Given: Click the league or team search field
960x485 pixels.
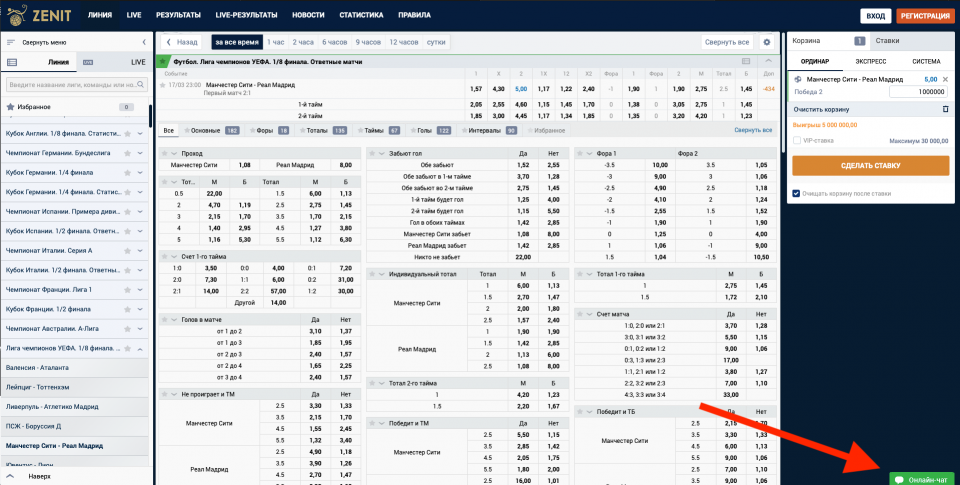Looking at the screenshot, I should [76, 85].
